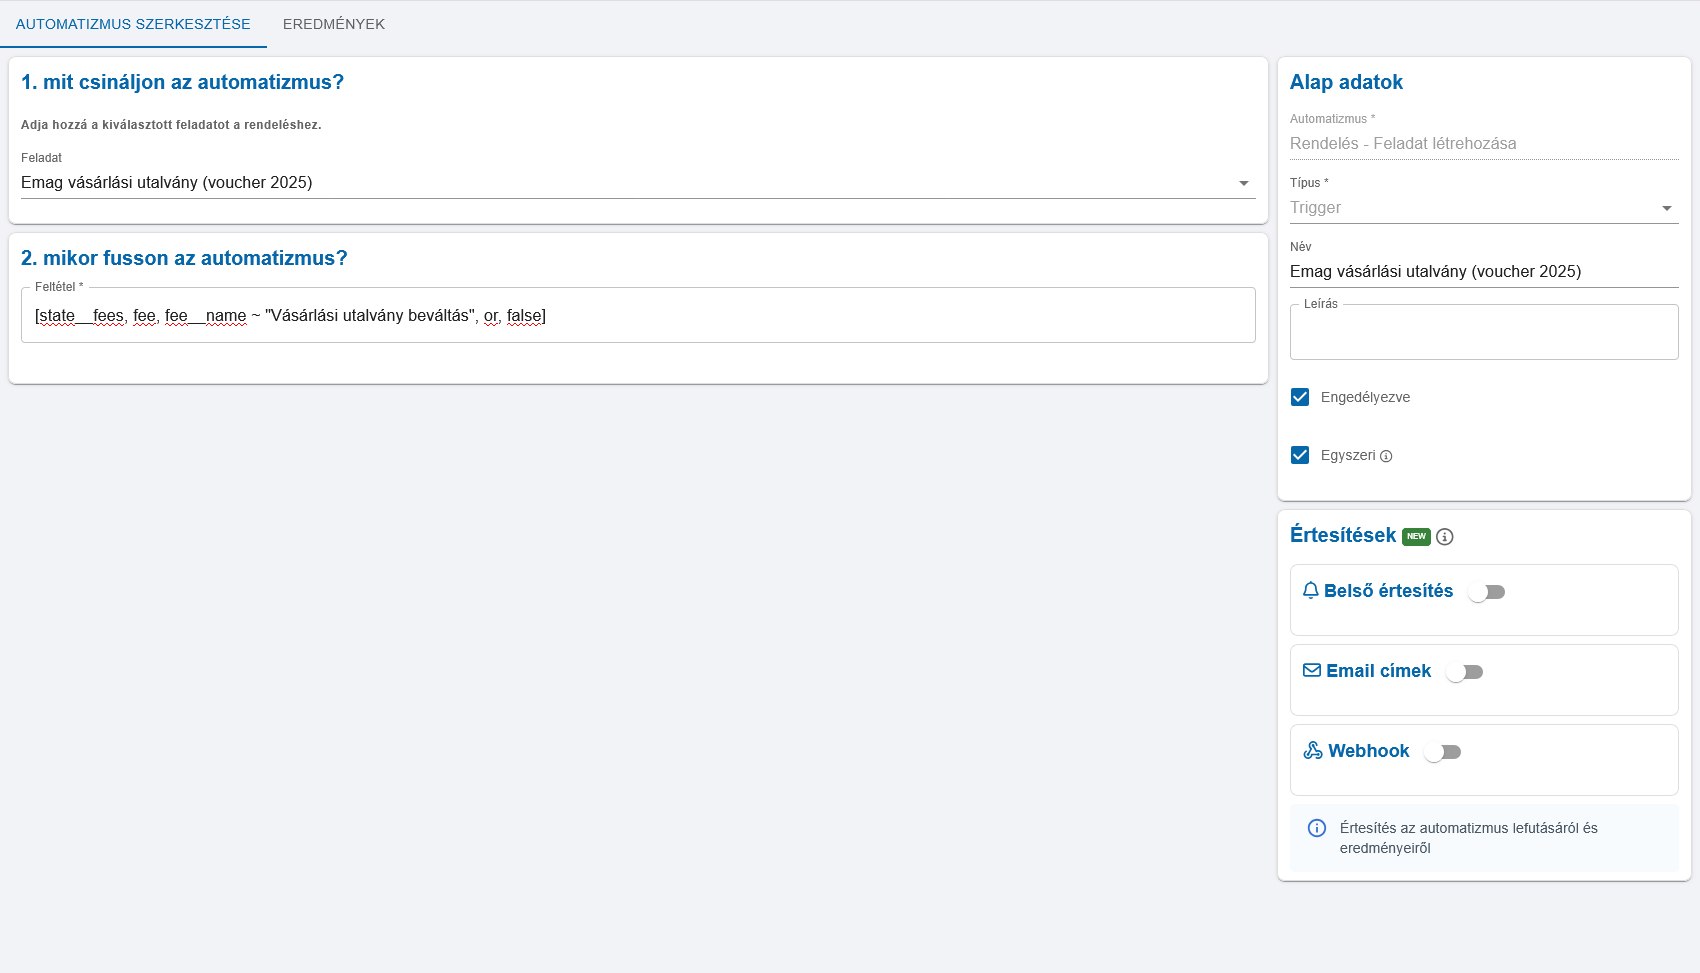Click the 'Alap adatok' heading

(1346, 82)
